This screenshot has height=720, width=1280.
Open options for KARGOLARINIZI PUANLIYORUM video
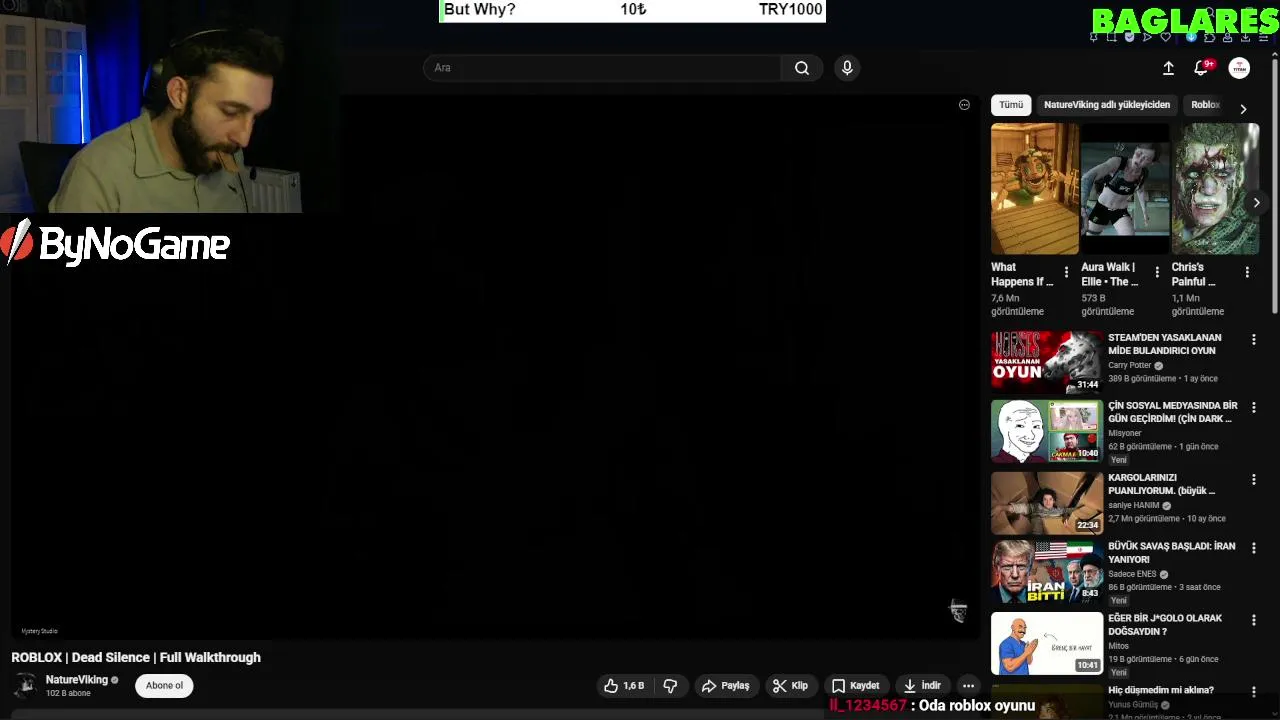click(1253, 480)
